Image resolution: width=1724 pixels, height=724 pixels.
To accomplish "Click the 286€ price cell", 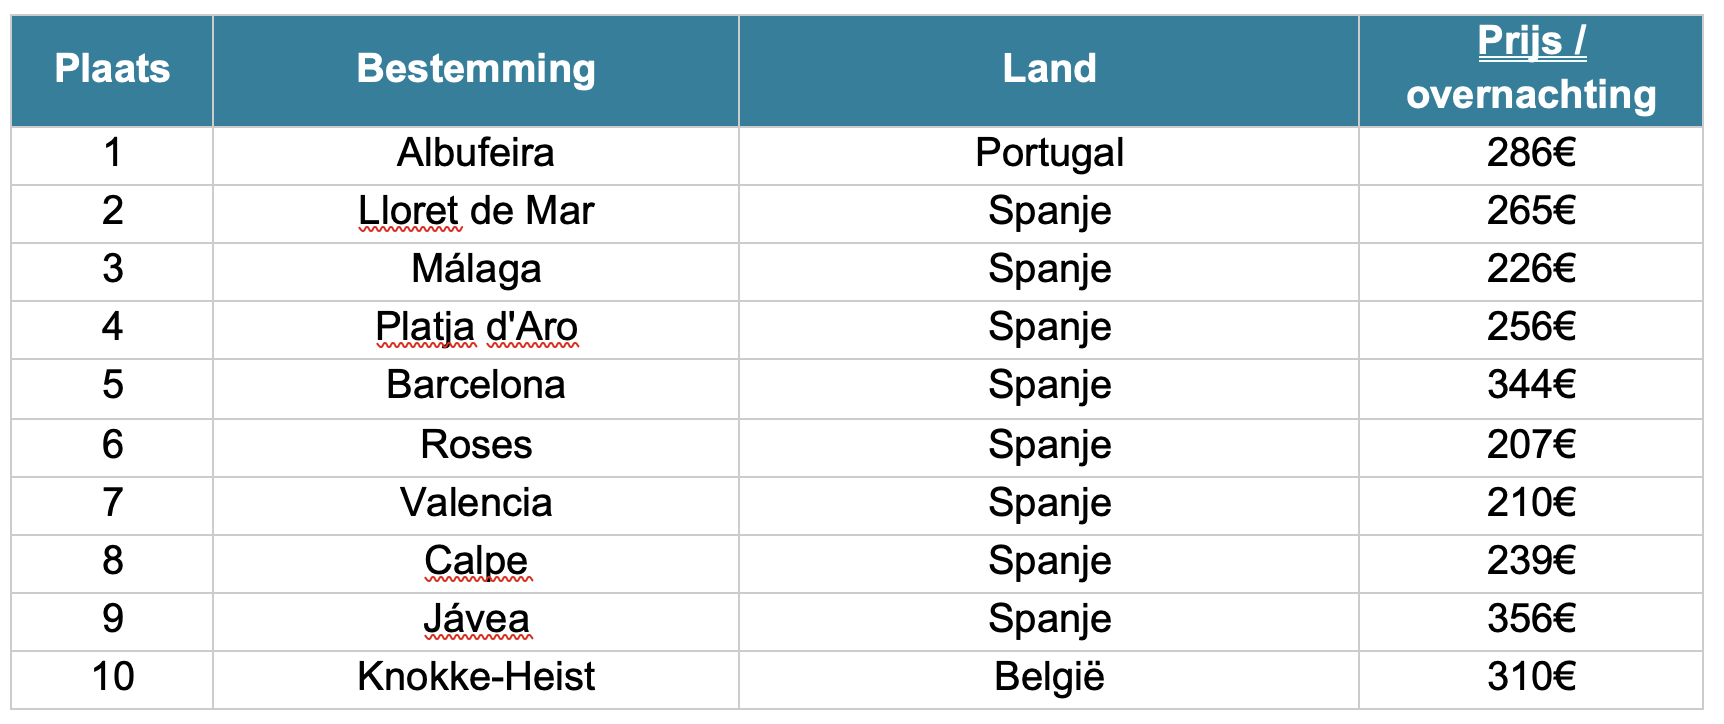I will click(x=1531, y=155).
